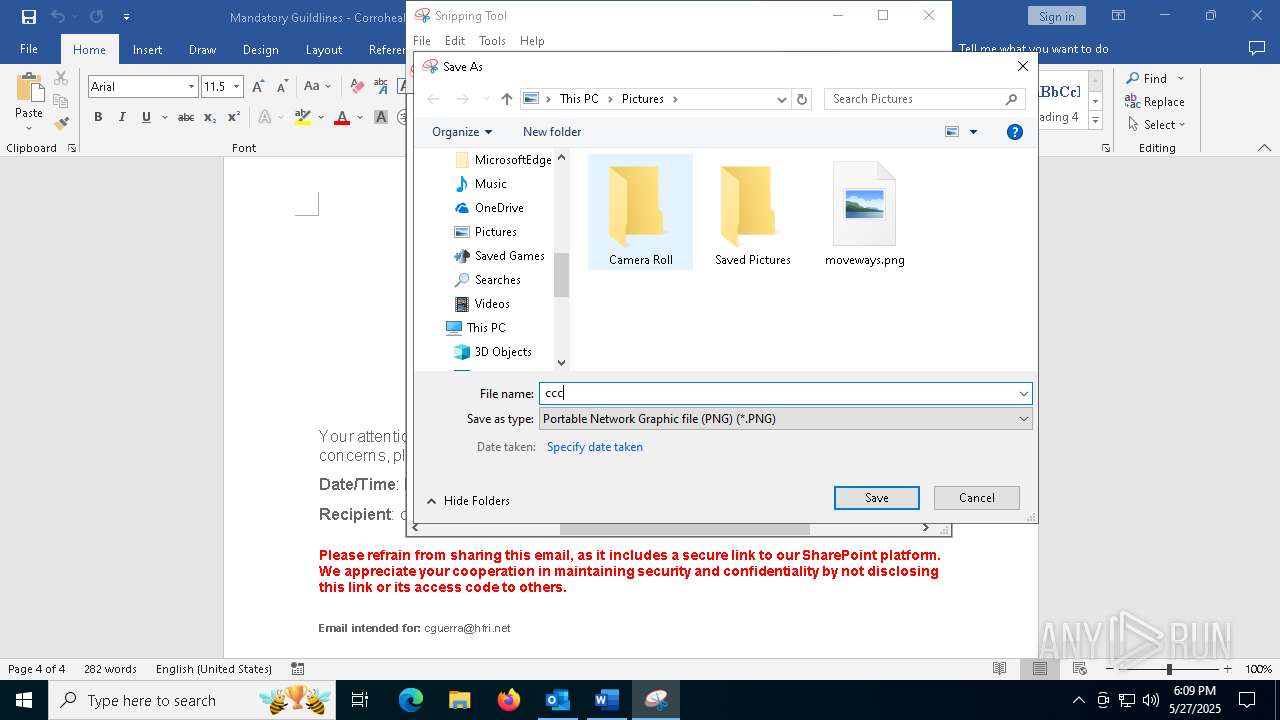The height and width of the screenshot is (720, 1280).
Task: Toggle italic formatting
Action: click(122, 117)
